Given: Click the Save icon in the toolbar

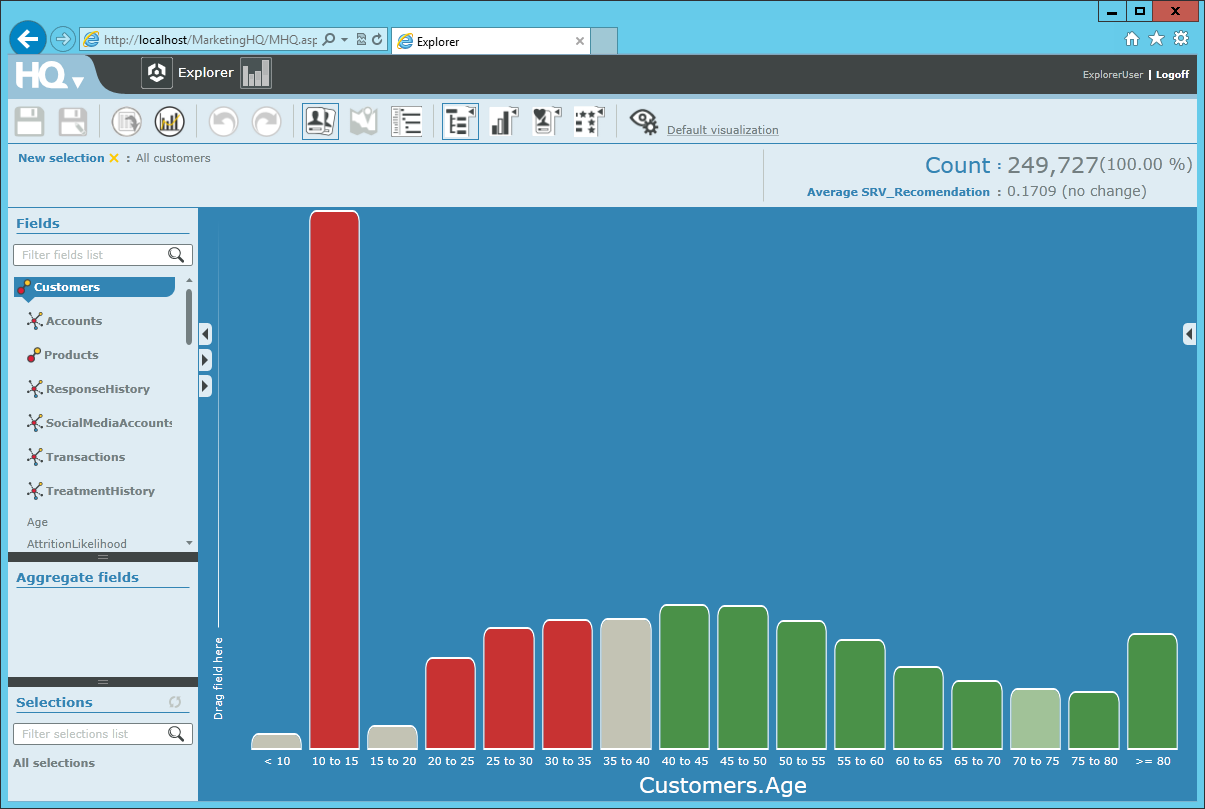Looking at the screenshot, I should coord(29,121).
